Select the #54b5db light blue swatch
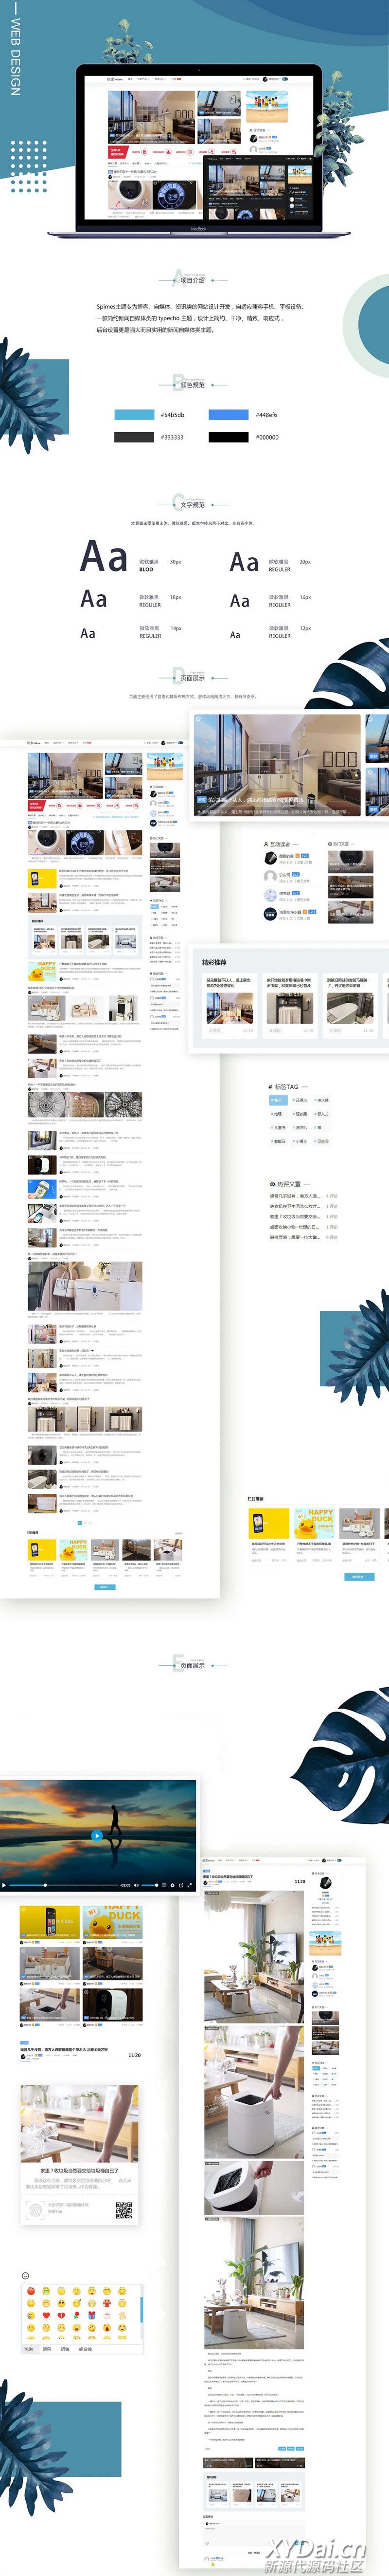 click(x=134, y=414)
